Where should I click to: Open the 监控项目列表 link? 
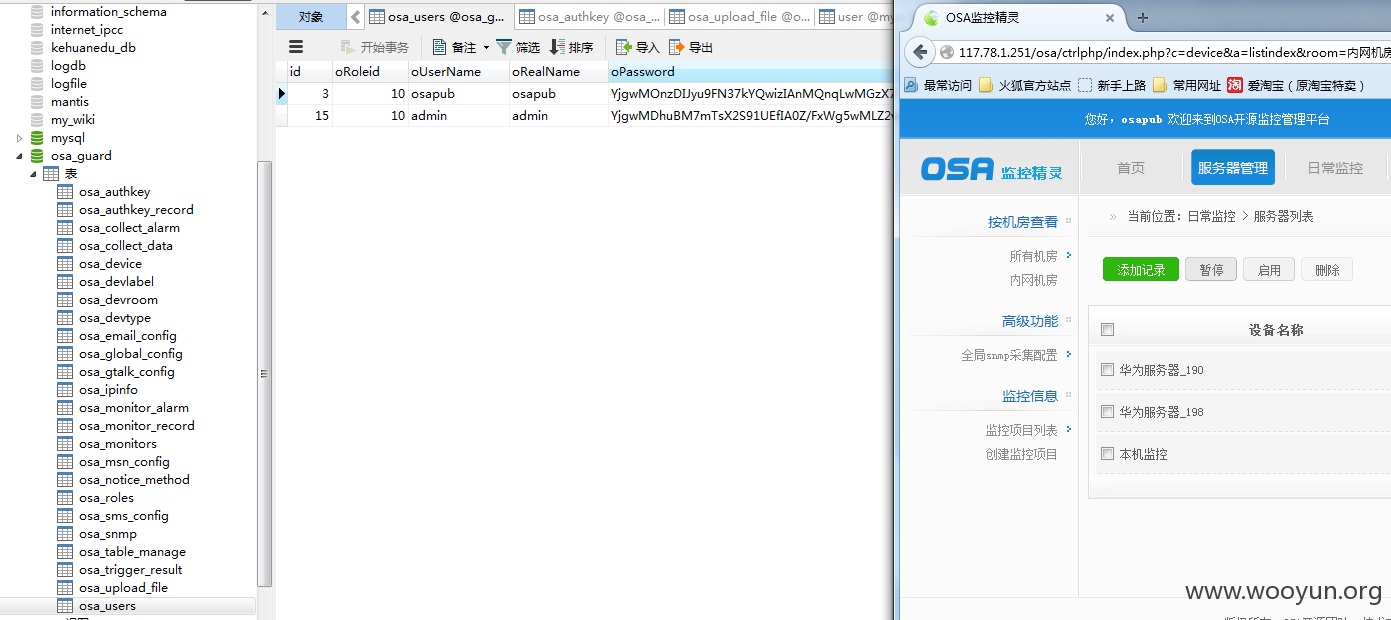pyautogui.click(x=1021, y=430)
